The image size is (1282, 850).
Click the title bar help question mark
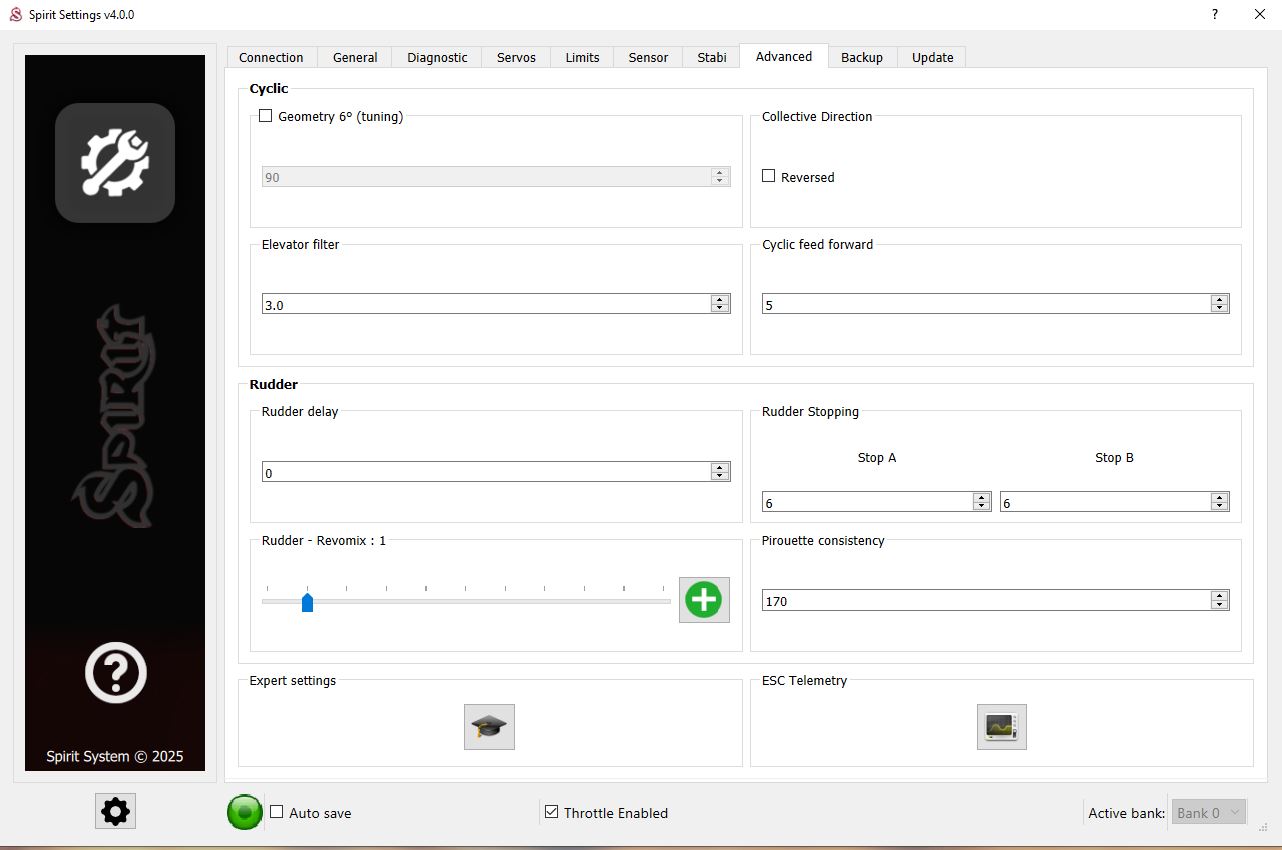(x=1215, y=14)
